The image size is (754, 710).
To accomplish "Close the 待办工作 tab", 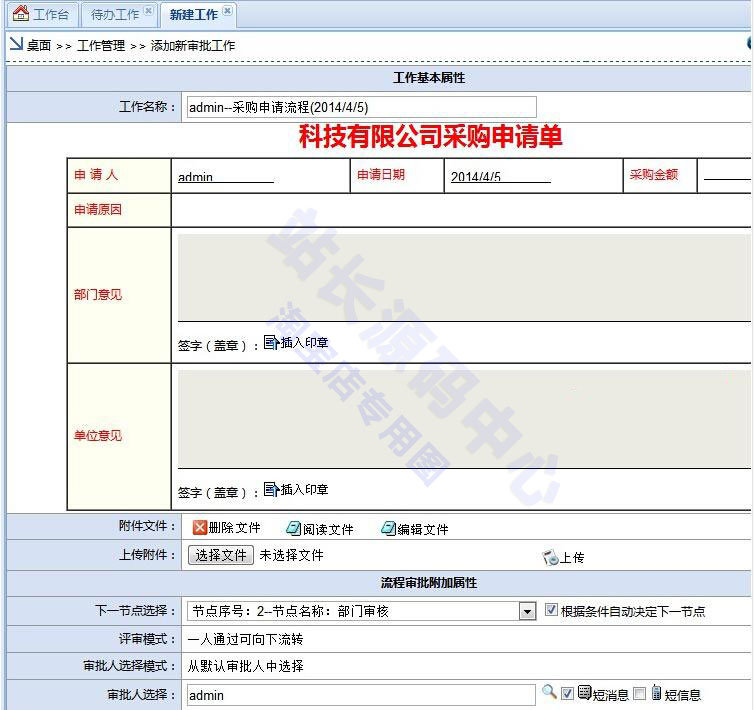I will tap(149, 10).
